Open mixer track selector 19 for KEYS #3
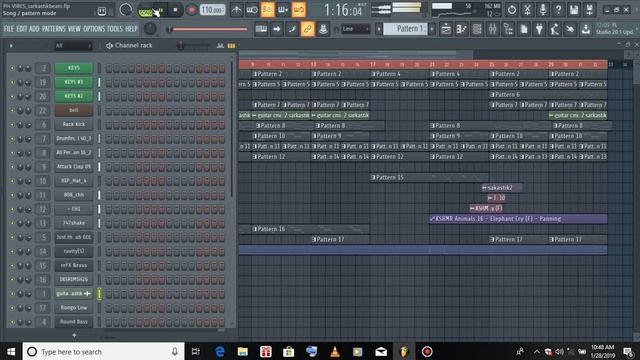The width and height of the screenshot is (640, 360). pyautogui.click(x=43, y=82)
